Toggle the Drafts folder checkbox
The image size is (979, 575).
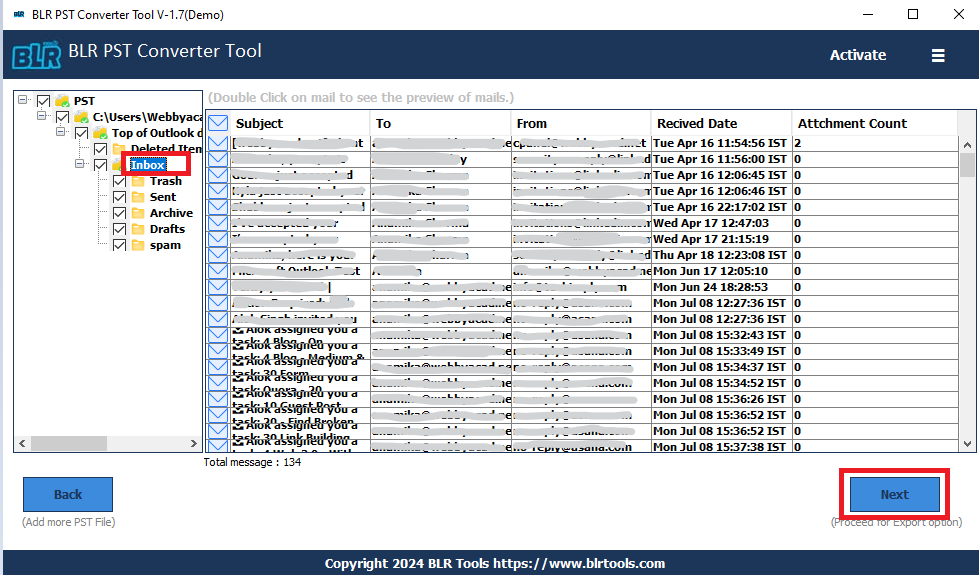pos(119,229)
